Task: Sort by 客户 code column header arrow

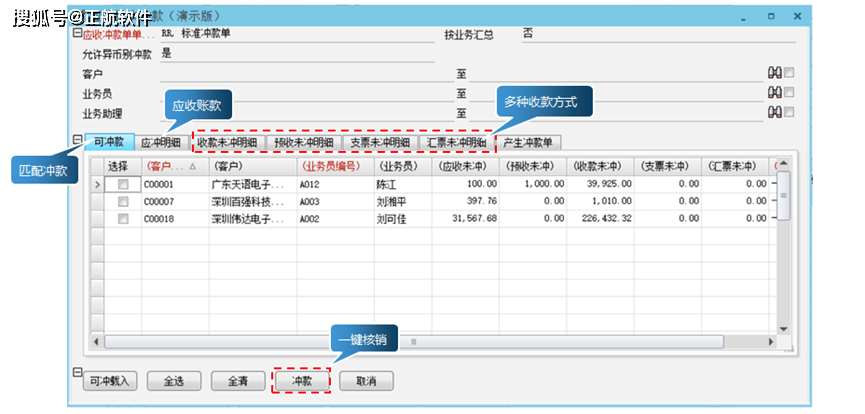Action: click(x=192, y=166)
